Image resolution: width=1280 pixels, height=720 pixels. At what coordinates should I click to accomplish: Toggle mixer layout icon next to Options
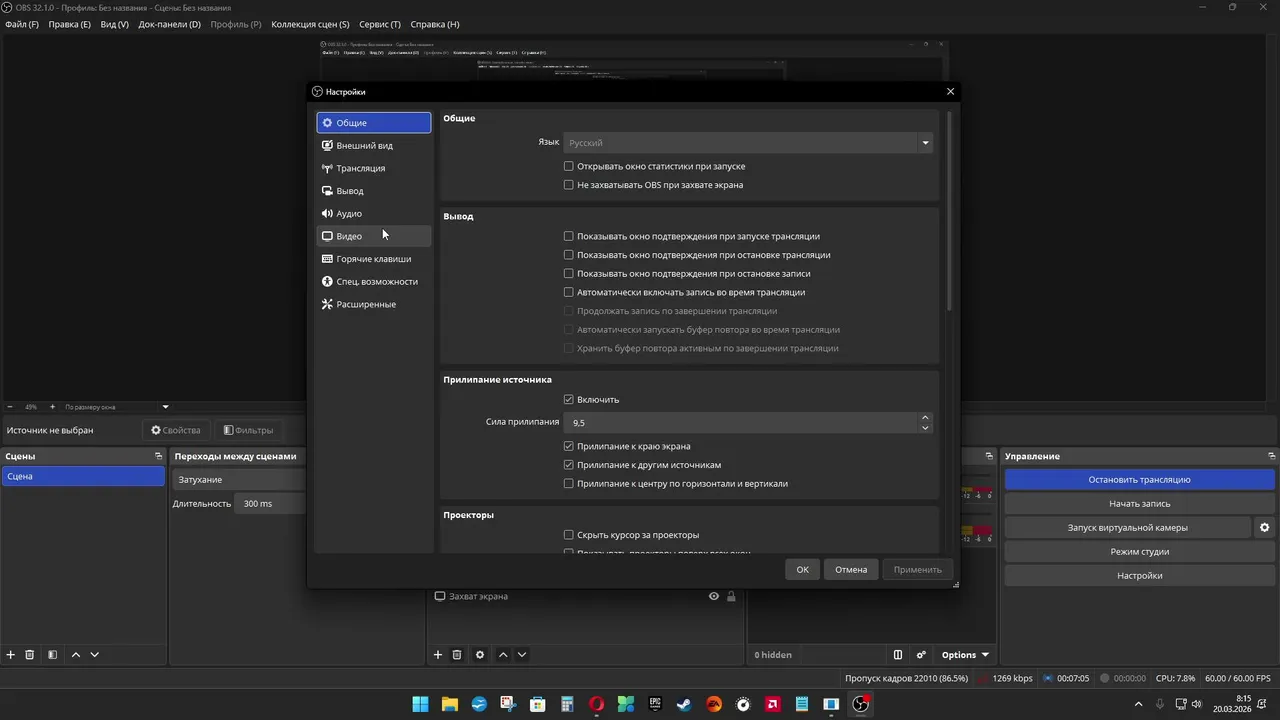[x=898, y=655]
